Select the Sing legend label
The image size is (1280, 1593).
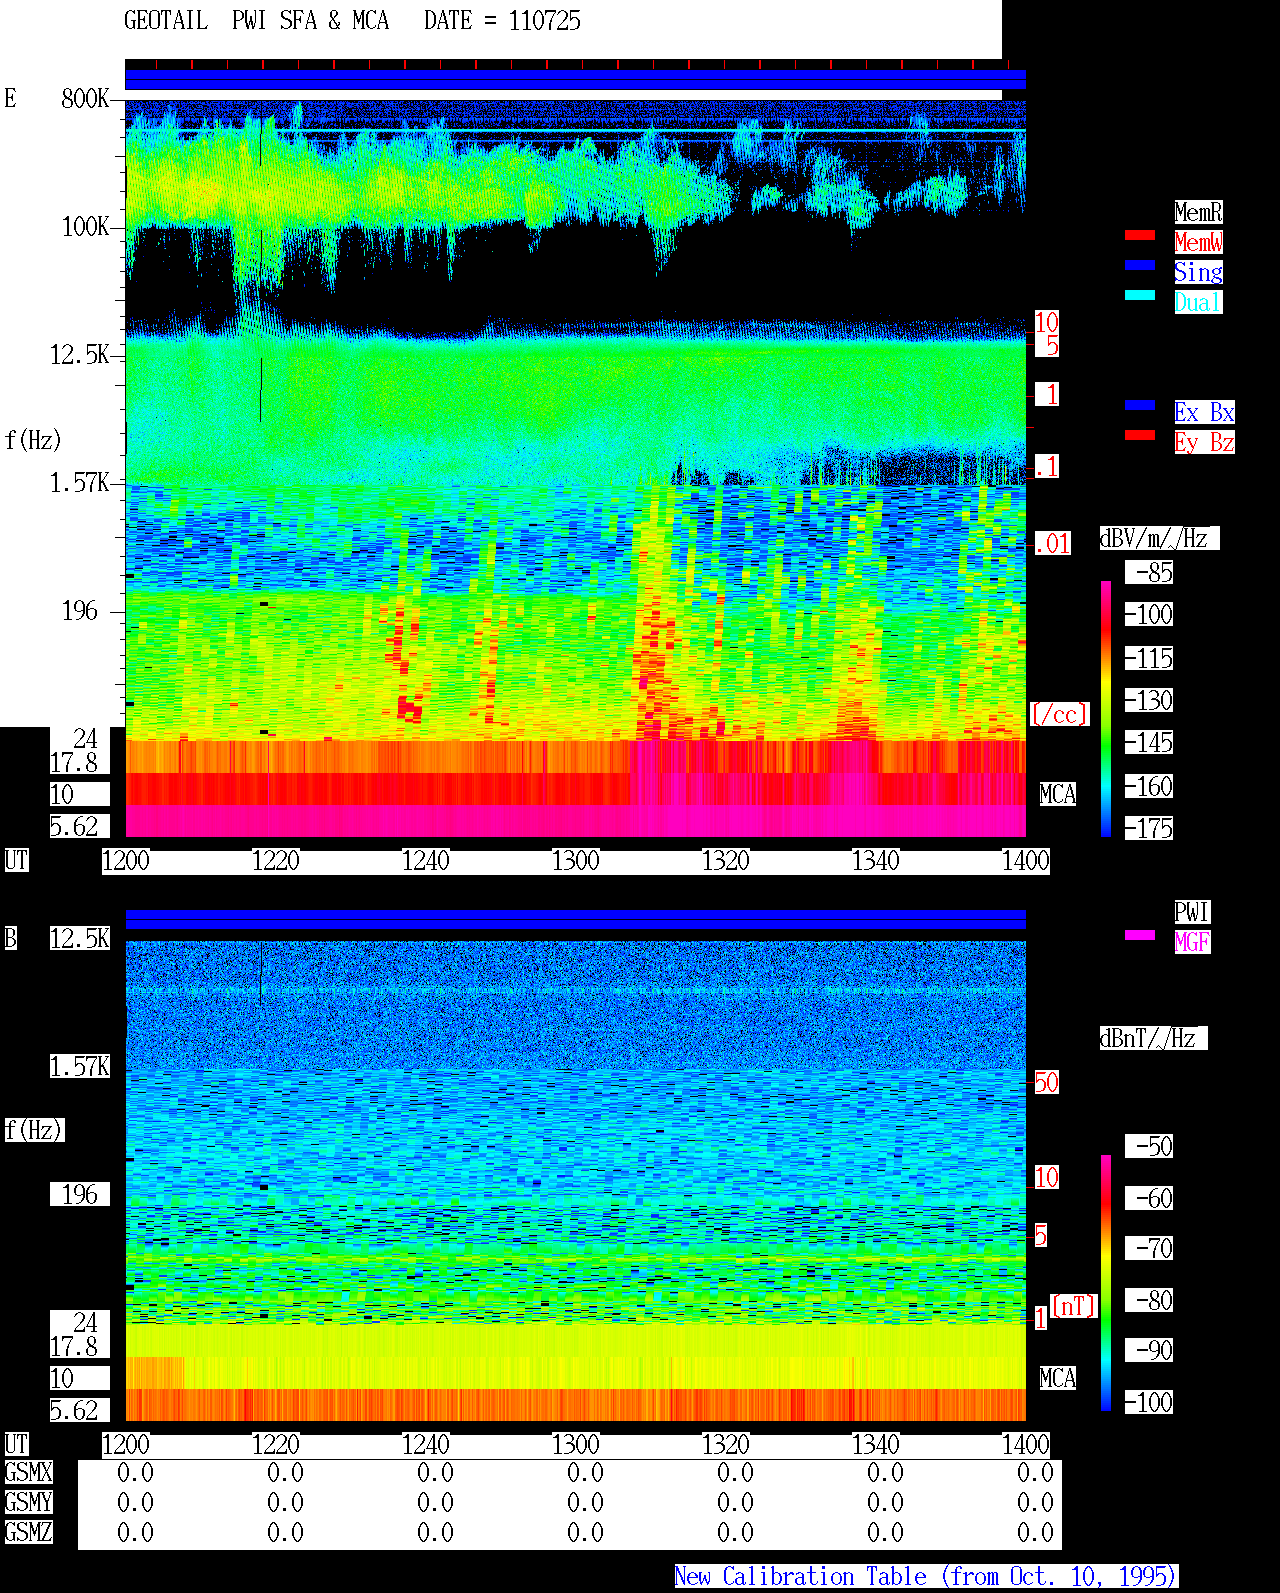point(1198,272)
